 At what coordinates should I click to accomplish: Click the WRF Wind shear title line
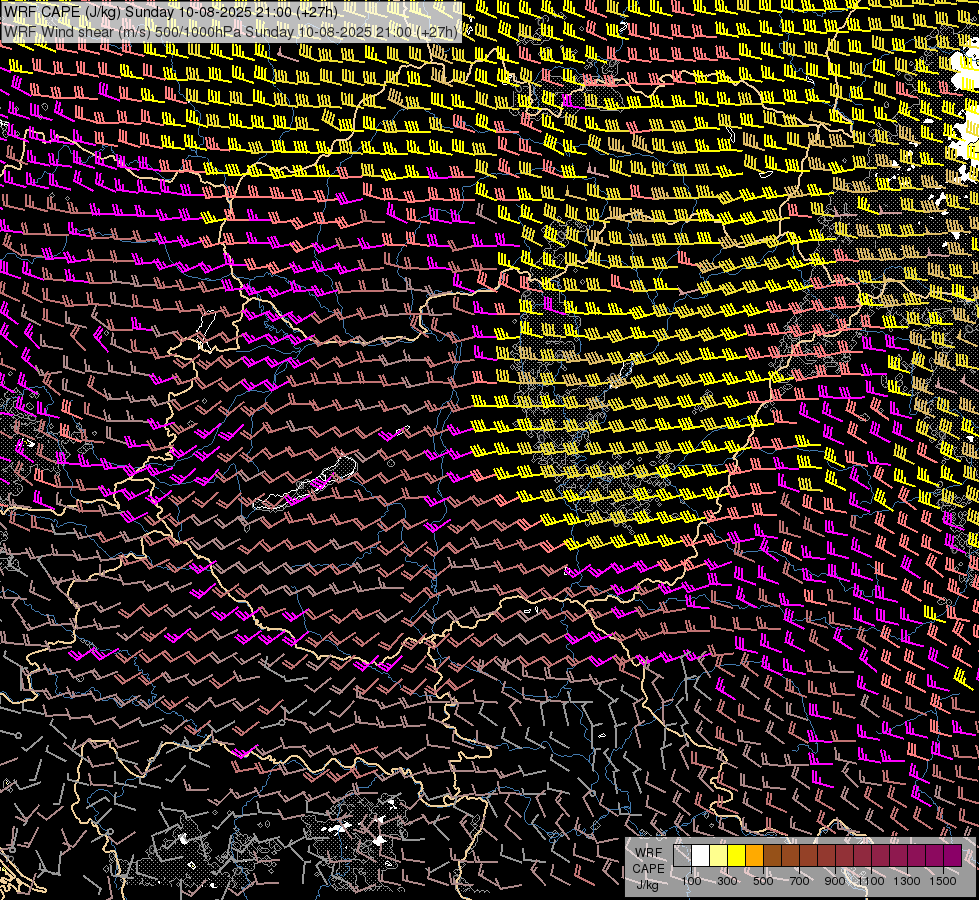tap(230, 32)
